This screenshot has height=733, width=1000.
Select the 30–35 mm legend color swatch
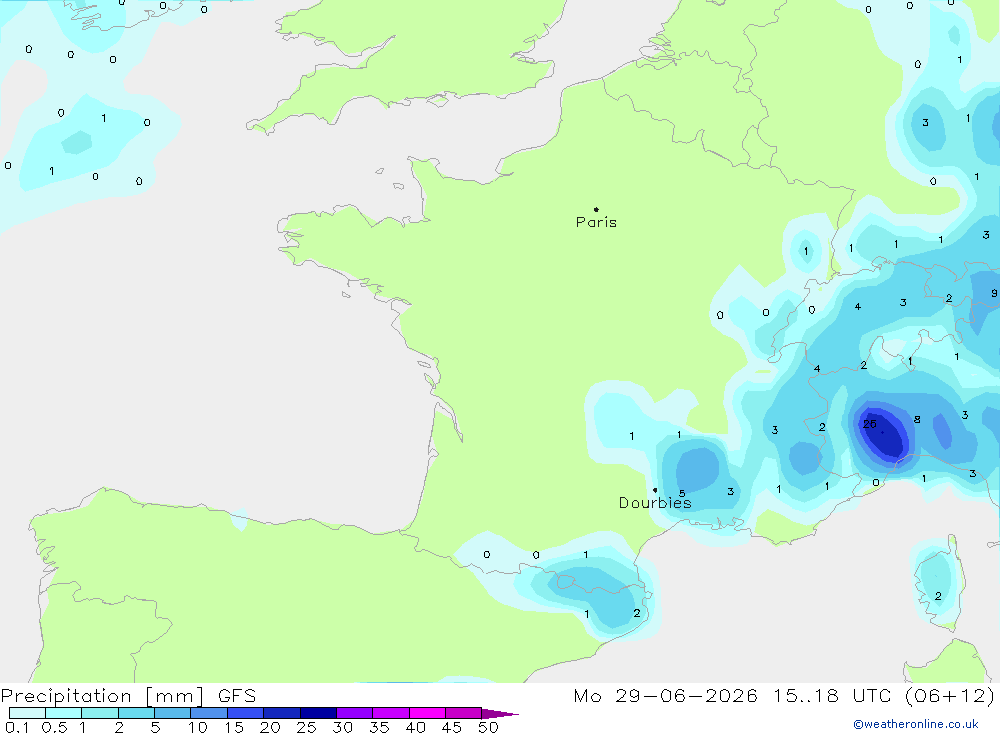tap(355, 713)
